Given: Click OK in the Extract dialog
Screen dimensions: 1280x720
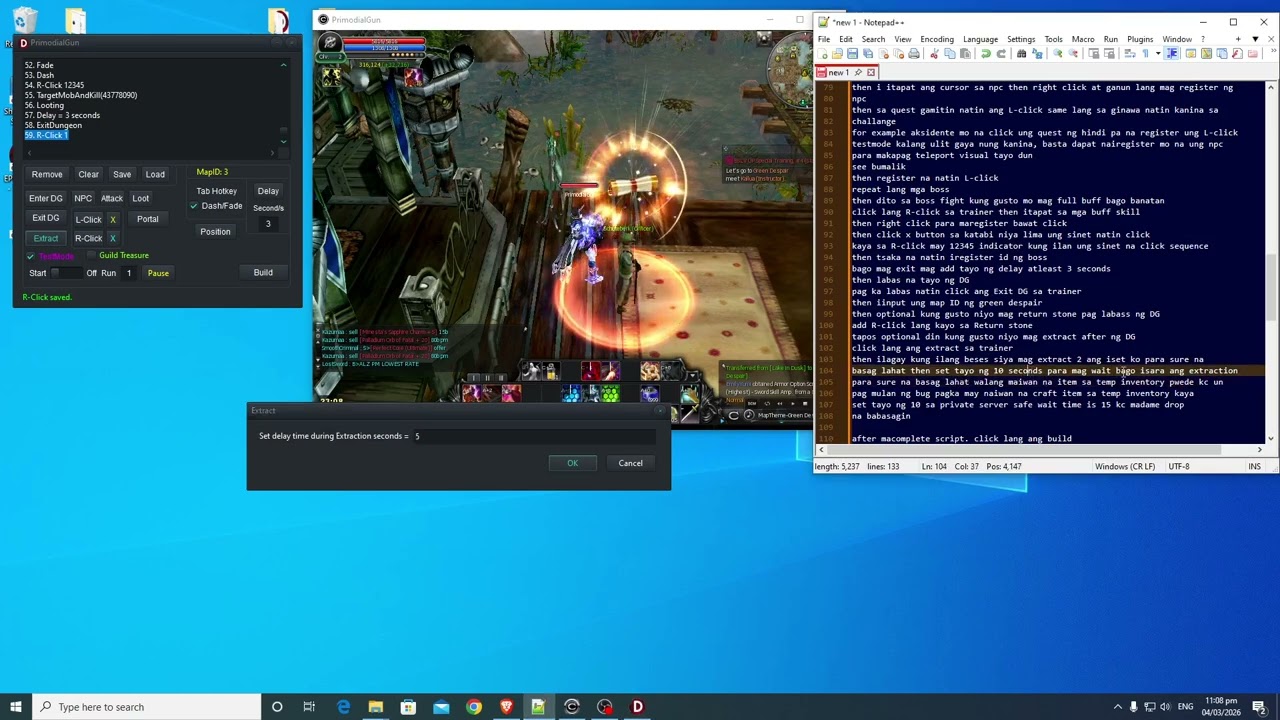Looking at the screenshot, I should (x=572, y=463).
